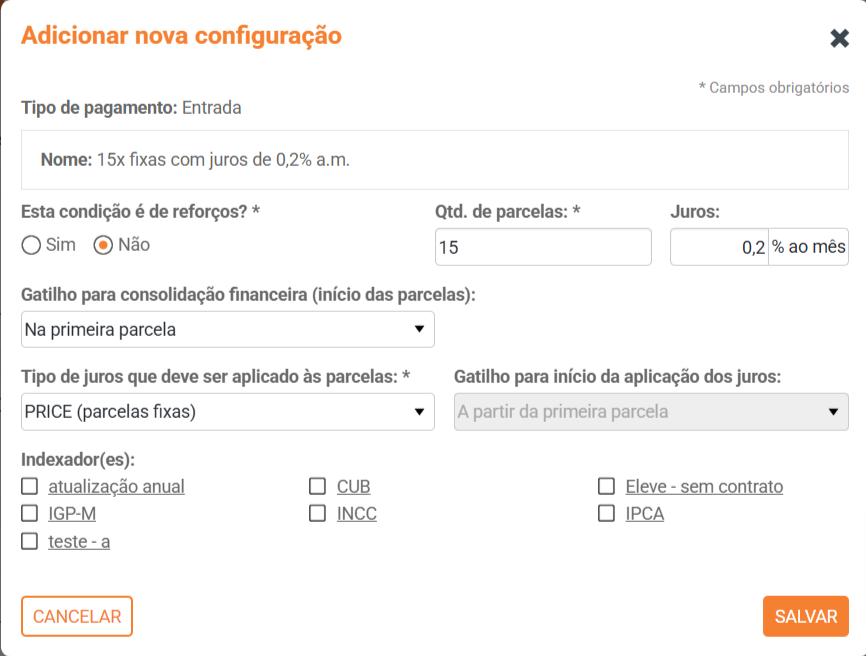Check the IGP-M indexer checkbox
866x656 pixels.
coord(30,514)
